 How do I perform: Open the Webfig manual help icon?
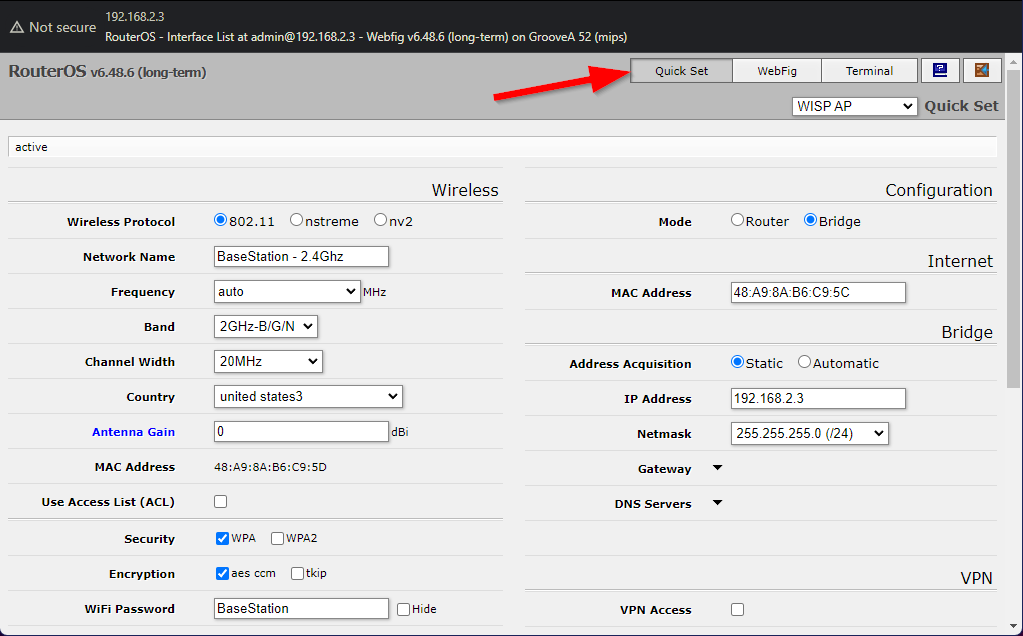(939, 70)
